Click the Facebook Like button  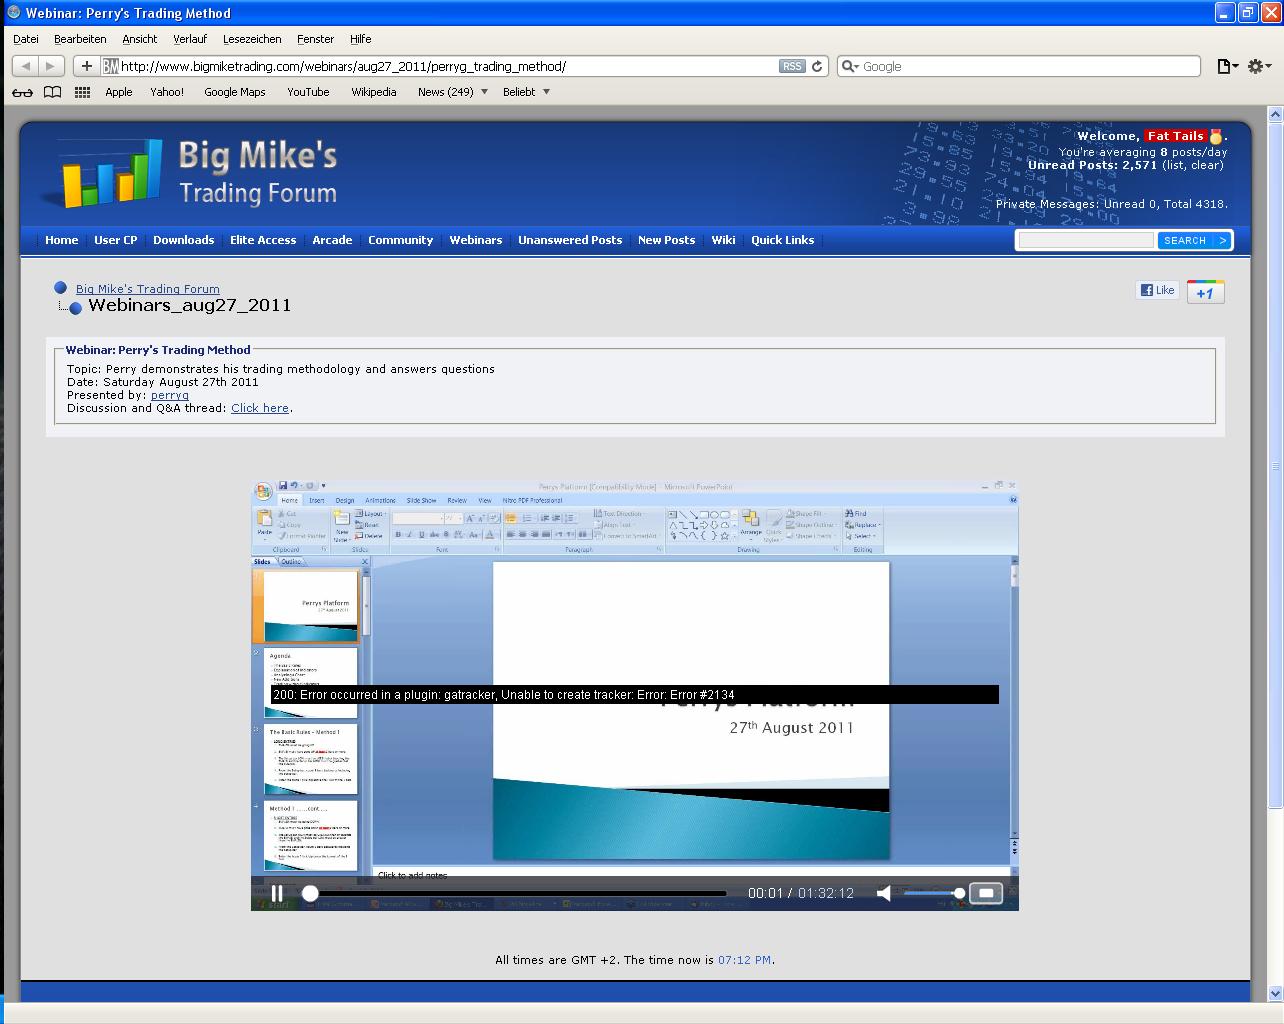click(1157, 290)
